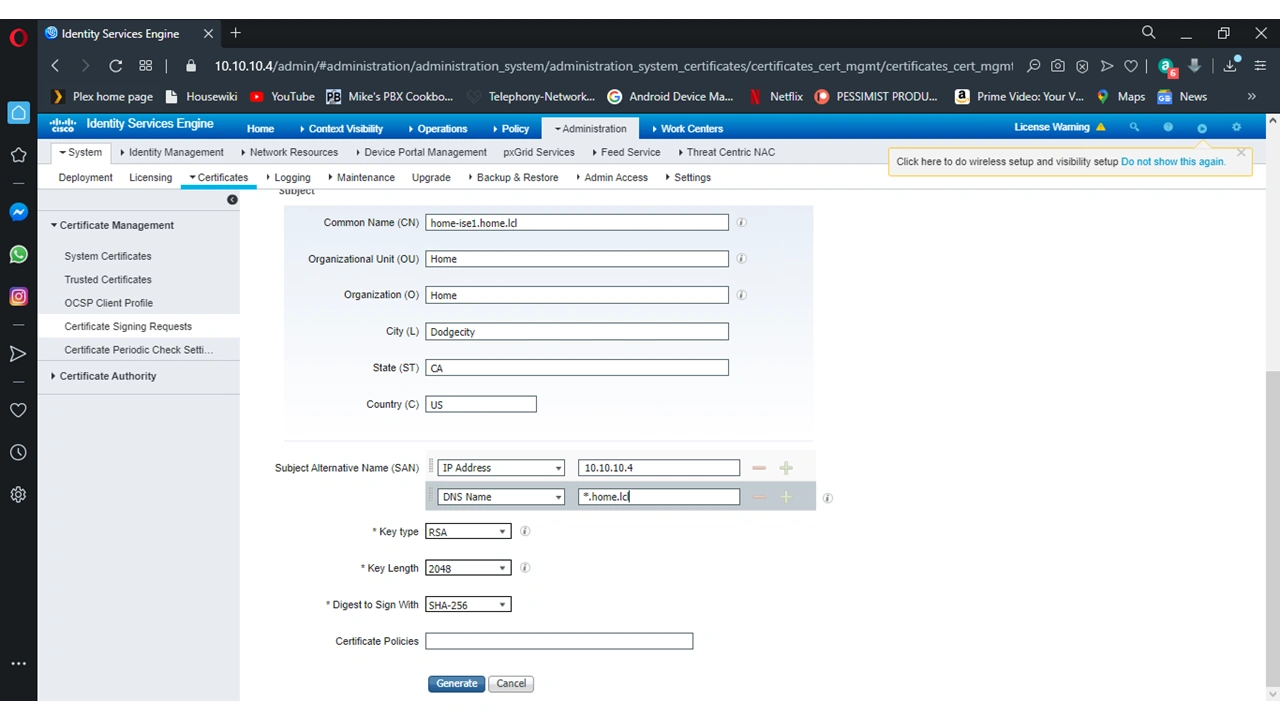Go back with browser back arrow
This screenshot has height=720, width=1280.
pyautogui.click(x=55, y=66)
